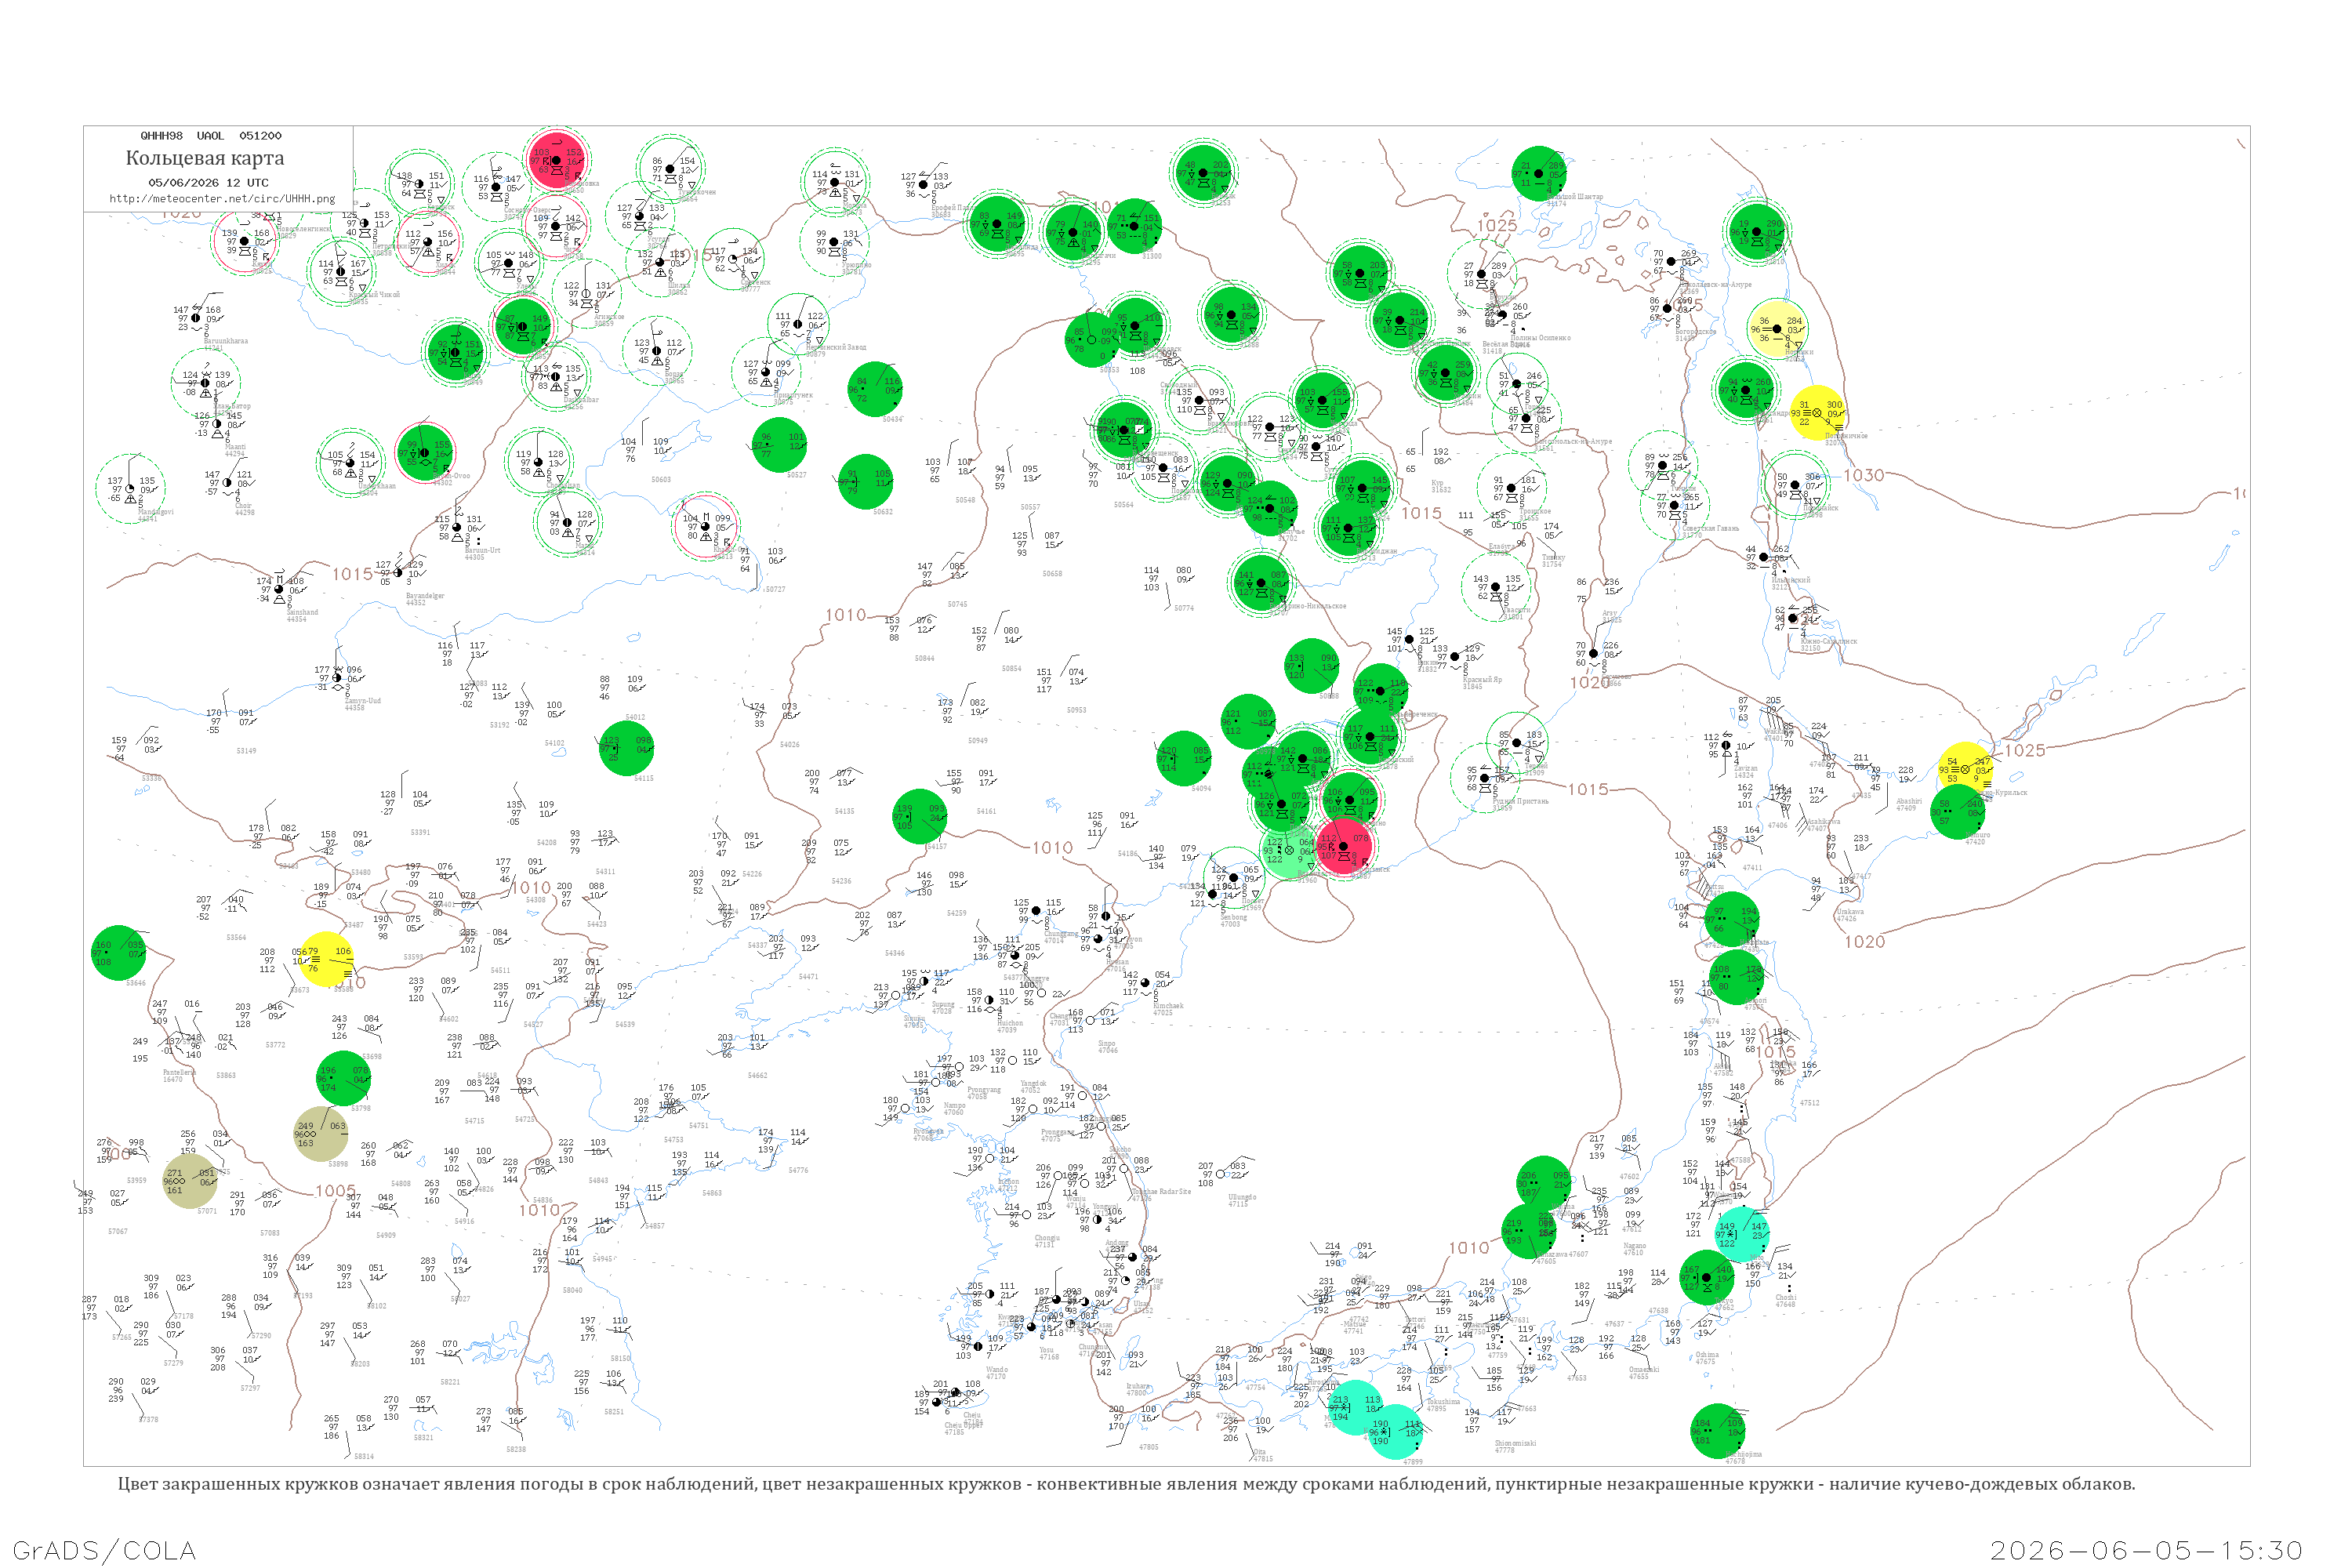Click the Борзя station plot

pyautogui.click(x=657, y=350)
